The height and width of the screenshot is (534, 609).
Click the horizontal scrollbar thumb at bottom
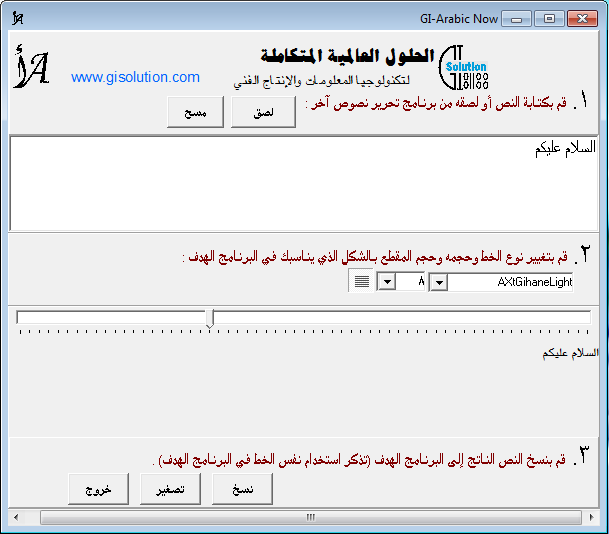coord(310,517)
